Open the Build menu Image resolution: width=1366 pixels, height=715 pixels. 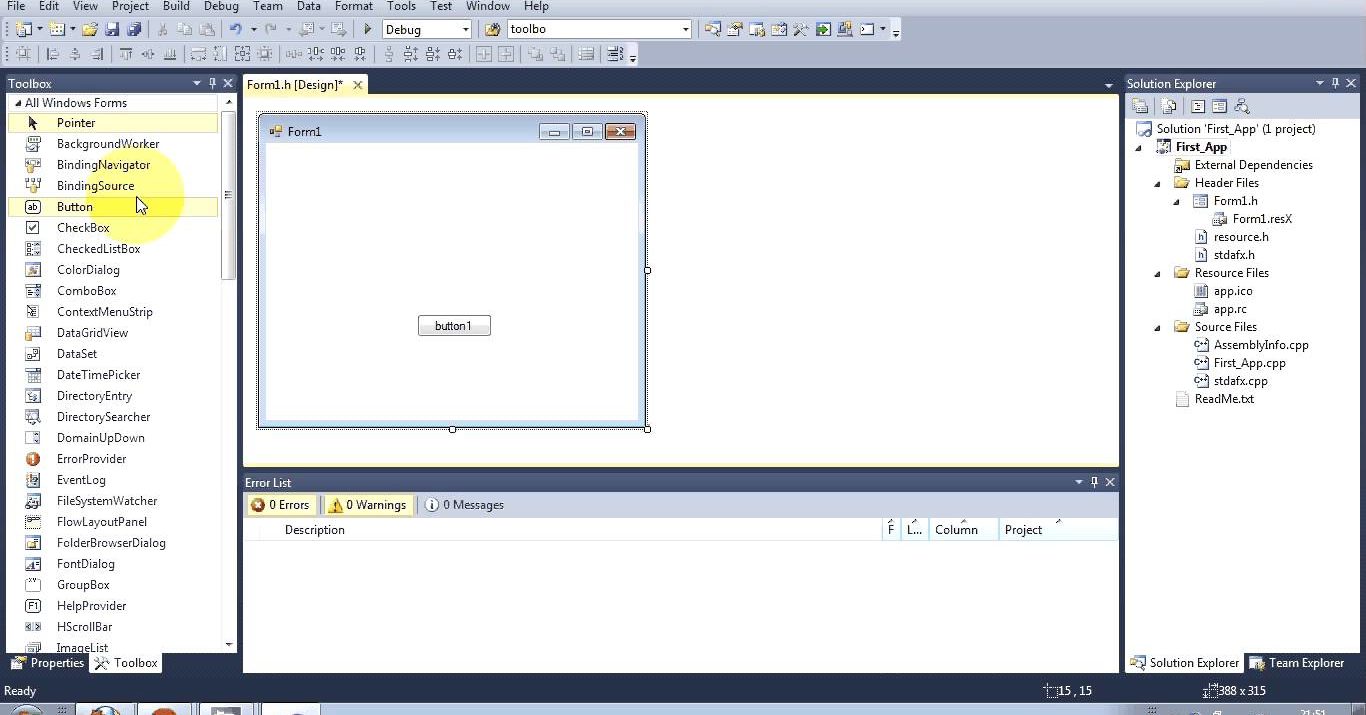coord(176,6)
